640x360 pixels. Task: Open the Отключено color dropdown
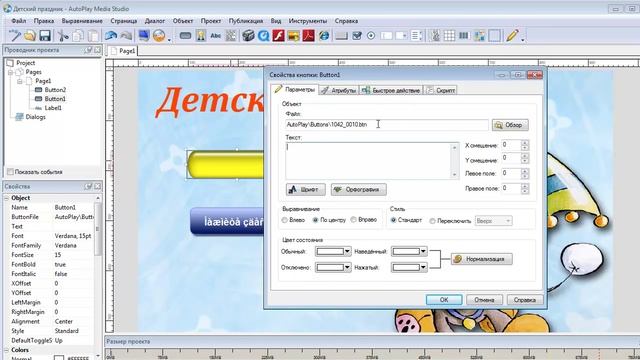tap(347, 267)
